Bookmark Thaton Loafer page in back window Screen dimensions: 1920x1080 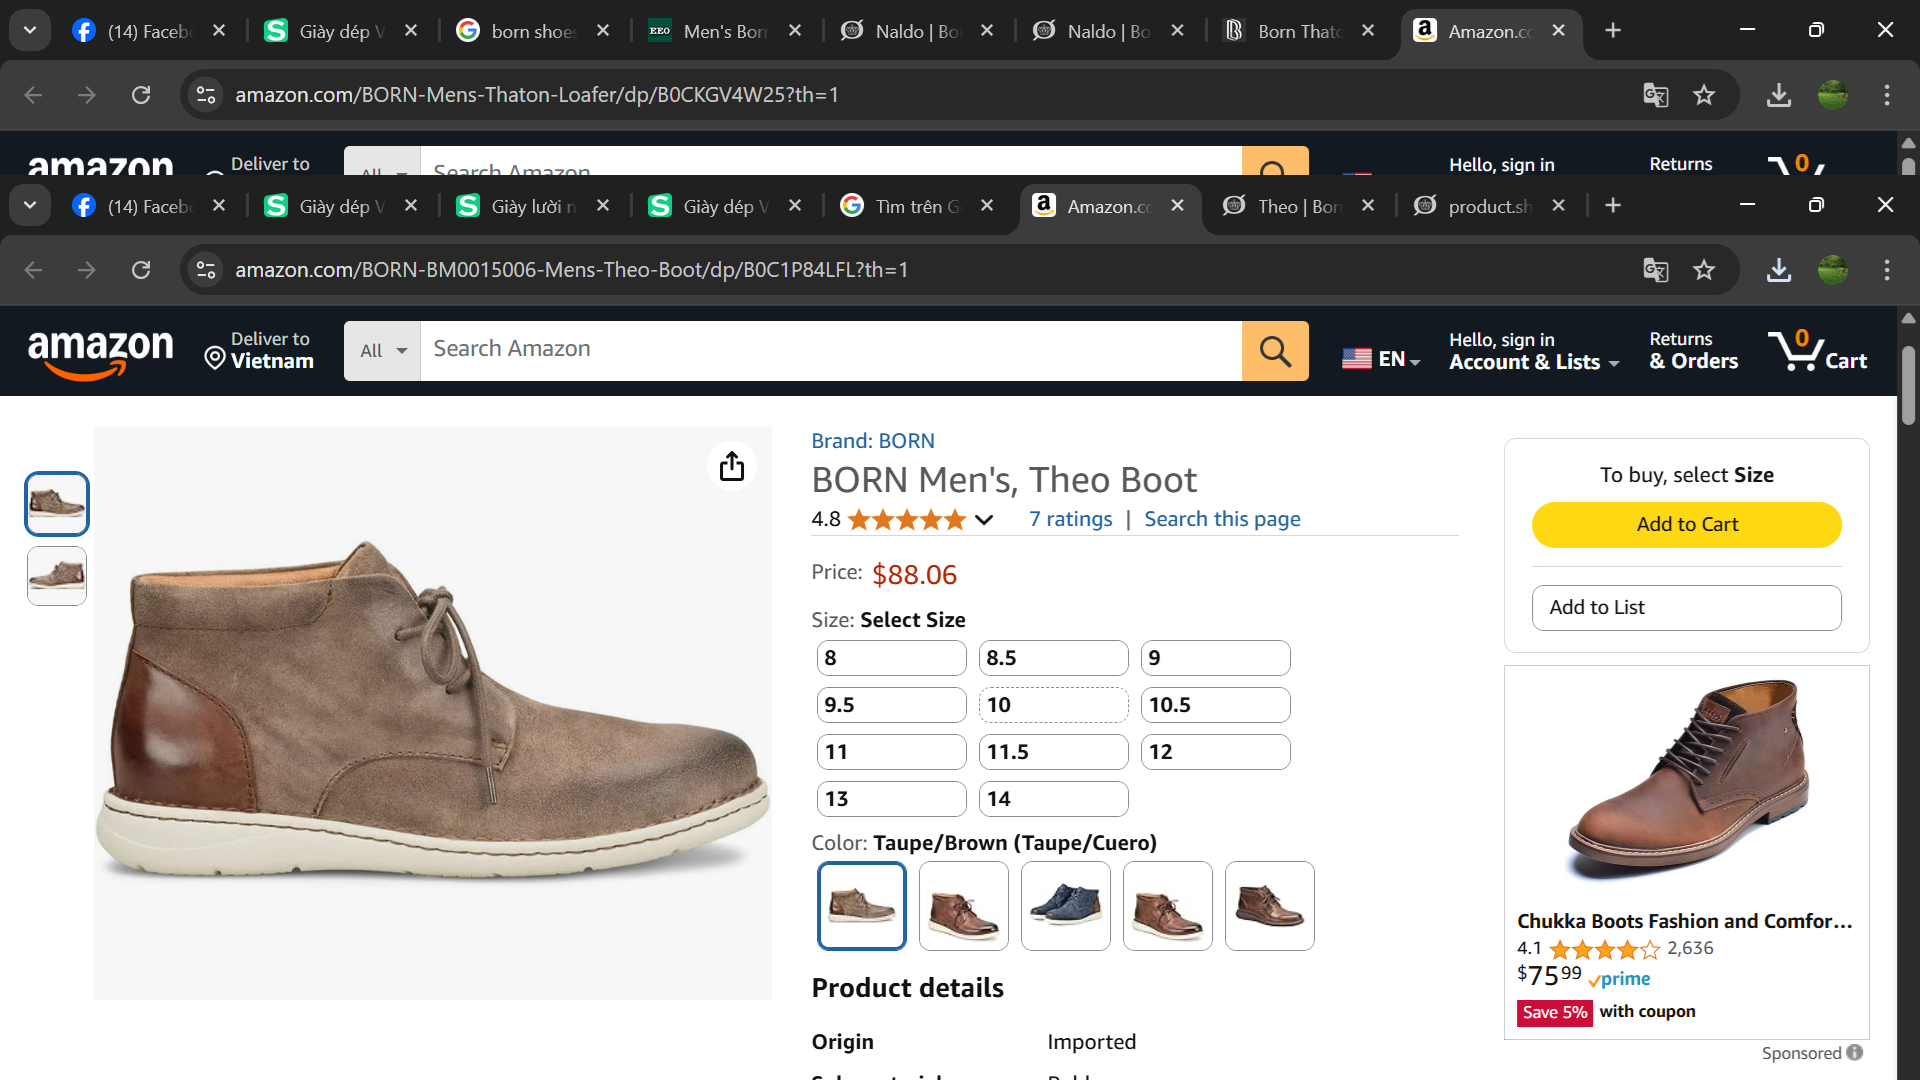tap(1704, 95)
